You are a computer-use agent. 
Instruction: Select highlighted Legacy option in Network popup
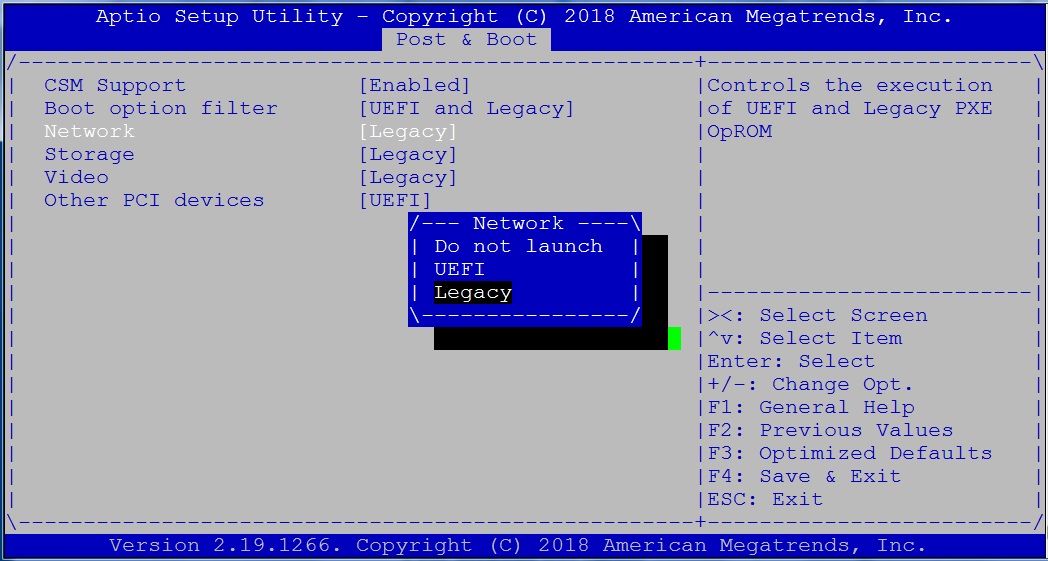click(x=473, y=293)
